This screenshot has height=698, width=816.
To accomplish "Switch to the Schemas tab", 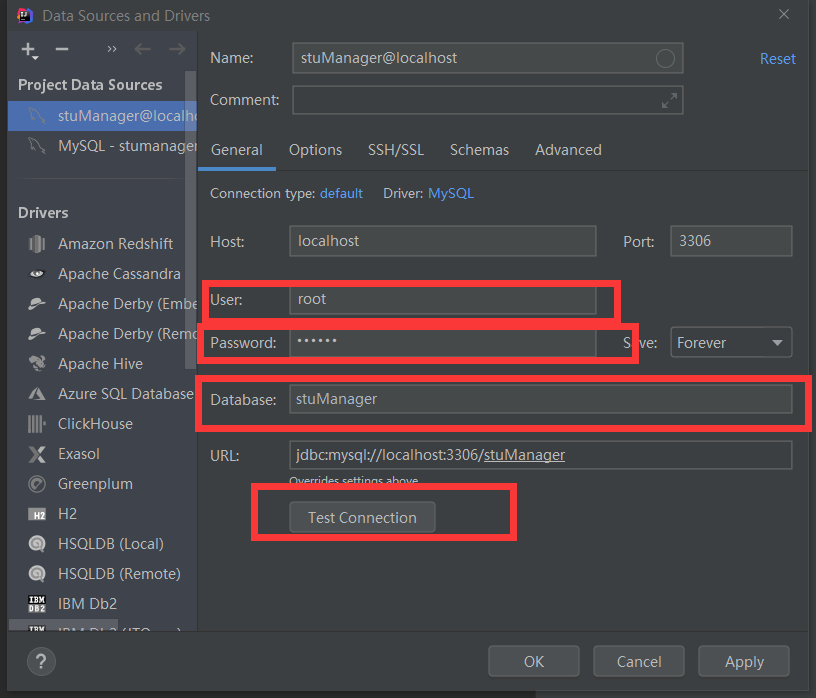I will (x=479, y=150).
